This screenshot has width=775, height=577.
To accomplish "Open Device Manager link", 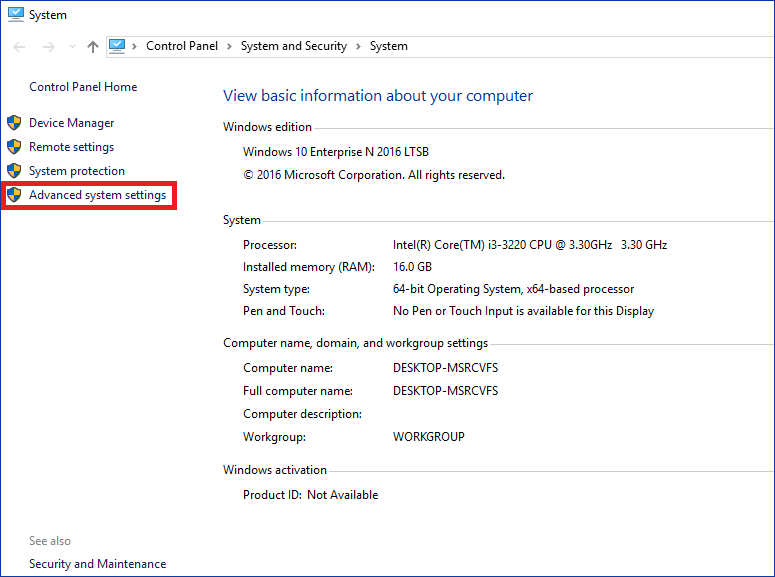I will click(x=72, y=123).
